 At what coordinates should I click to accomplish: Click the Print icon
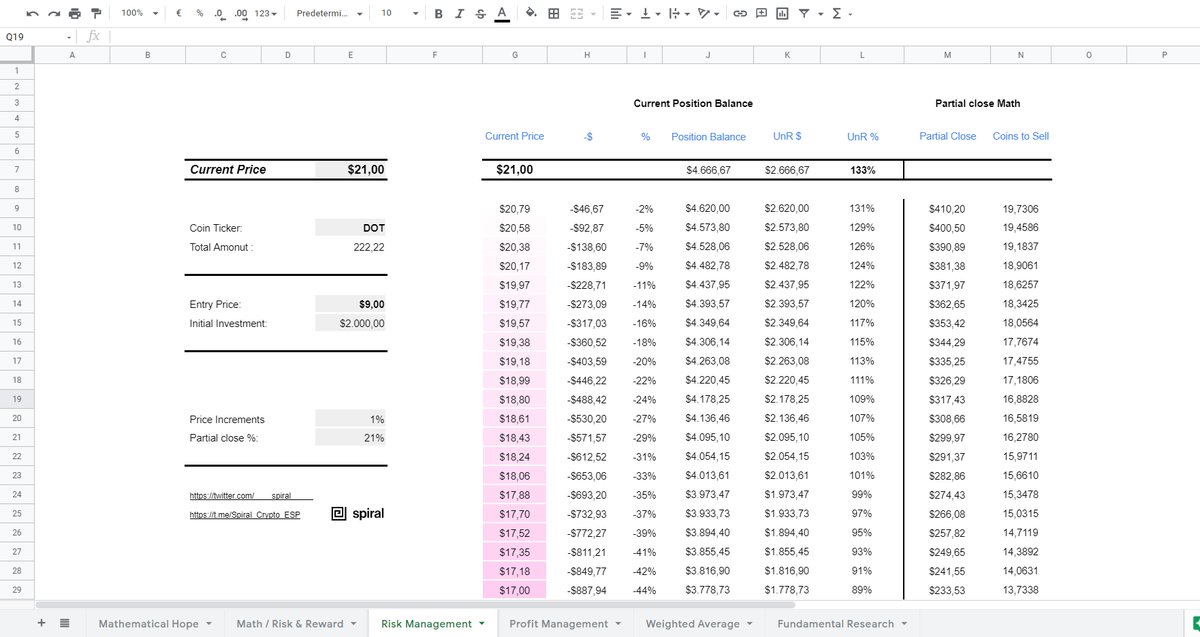[x=75, y=13]
